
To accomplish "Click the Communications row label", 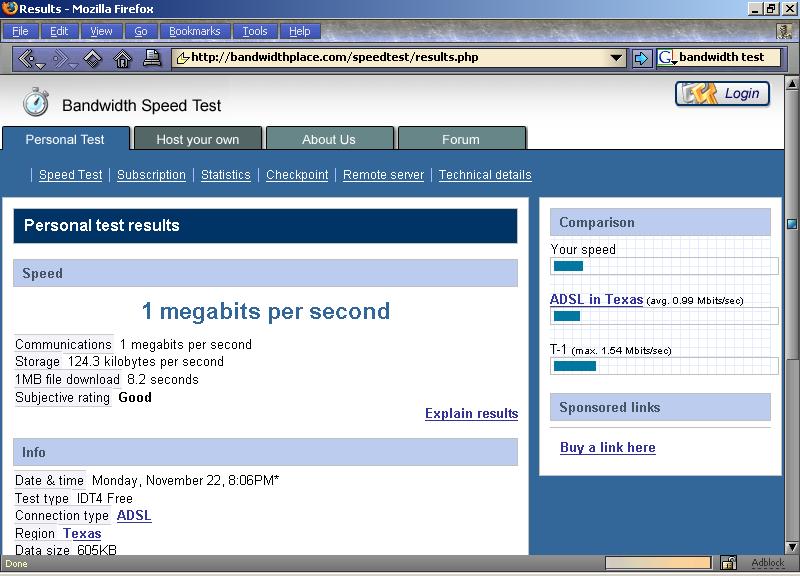I will 63,344.
